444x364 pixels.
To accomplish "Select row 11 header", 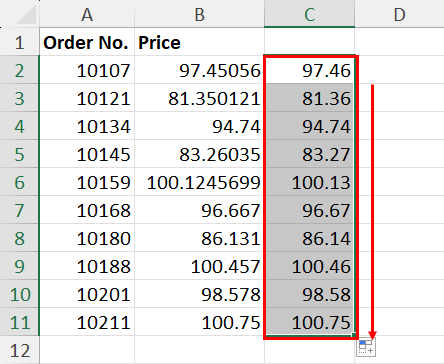I will [19, 322].
